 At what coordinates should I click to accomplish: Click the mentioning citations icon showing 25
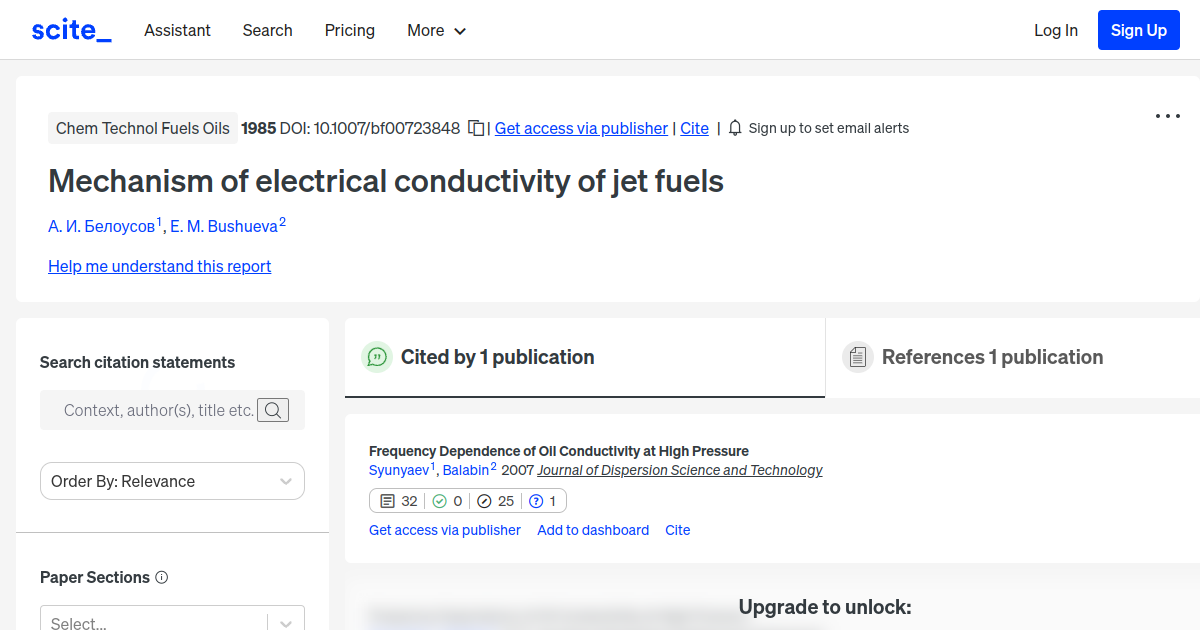click(484, 501)
